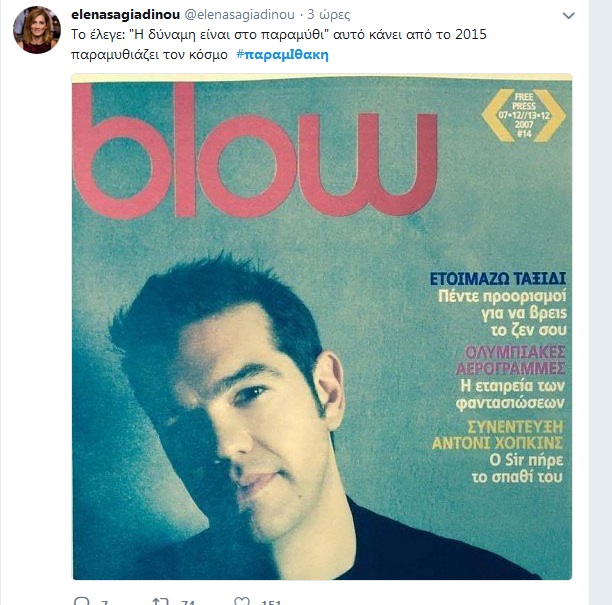Open the tweet's 3 ώρες timestamp
612x605 pixels.
point(329,15)
